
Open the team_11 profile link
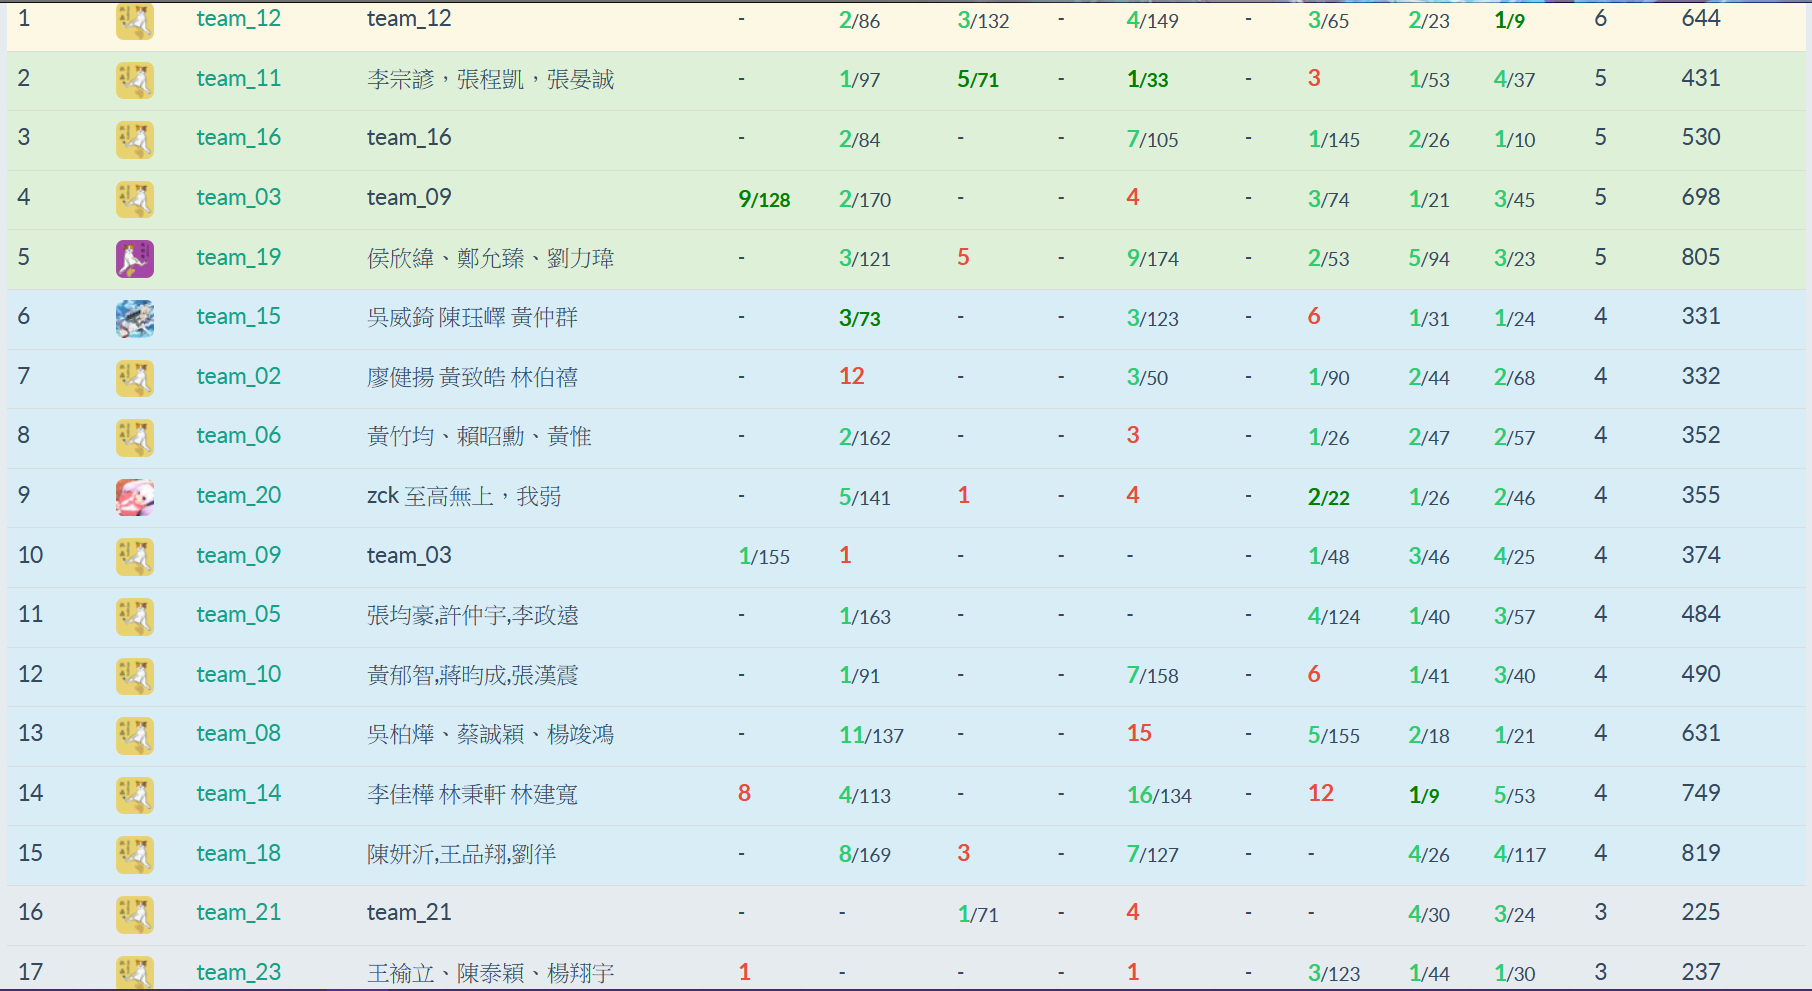click(x=238, y=79)
